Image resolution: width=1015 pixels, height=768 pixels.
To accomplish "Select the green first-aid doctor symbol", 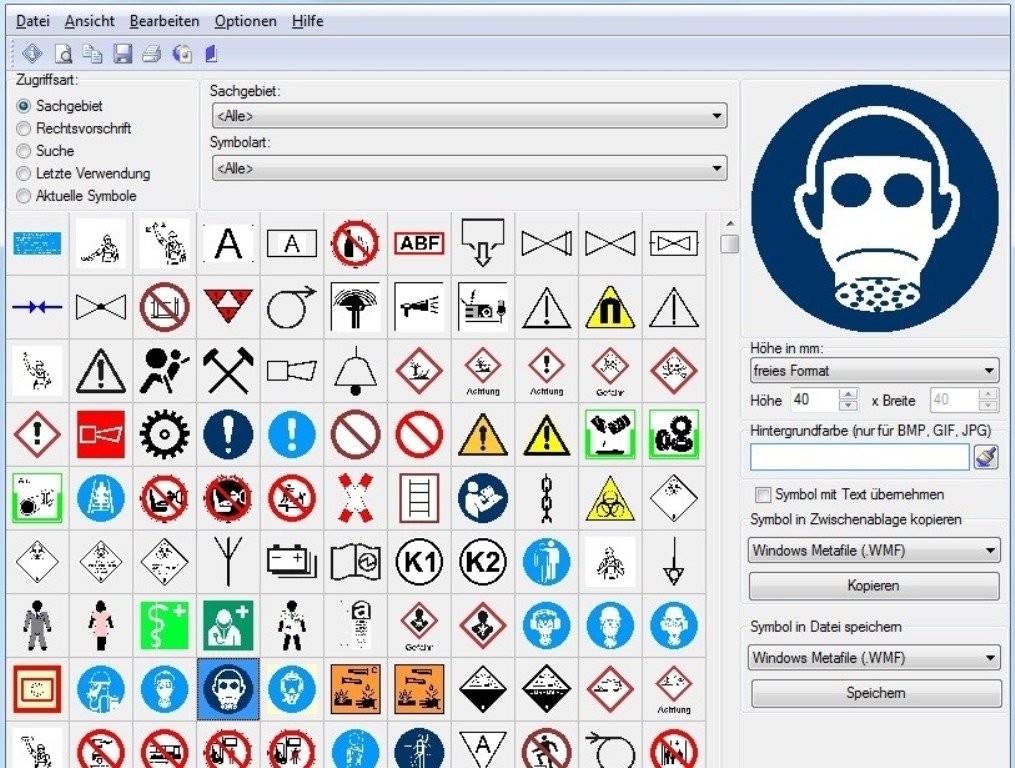I will 228,626.
